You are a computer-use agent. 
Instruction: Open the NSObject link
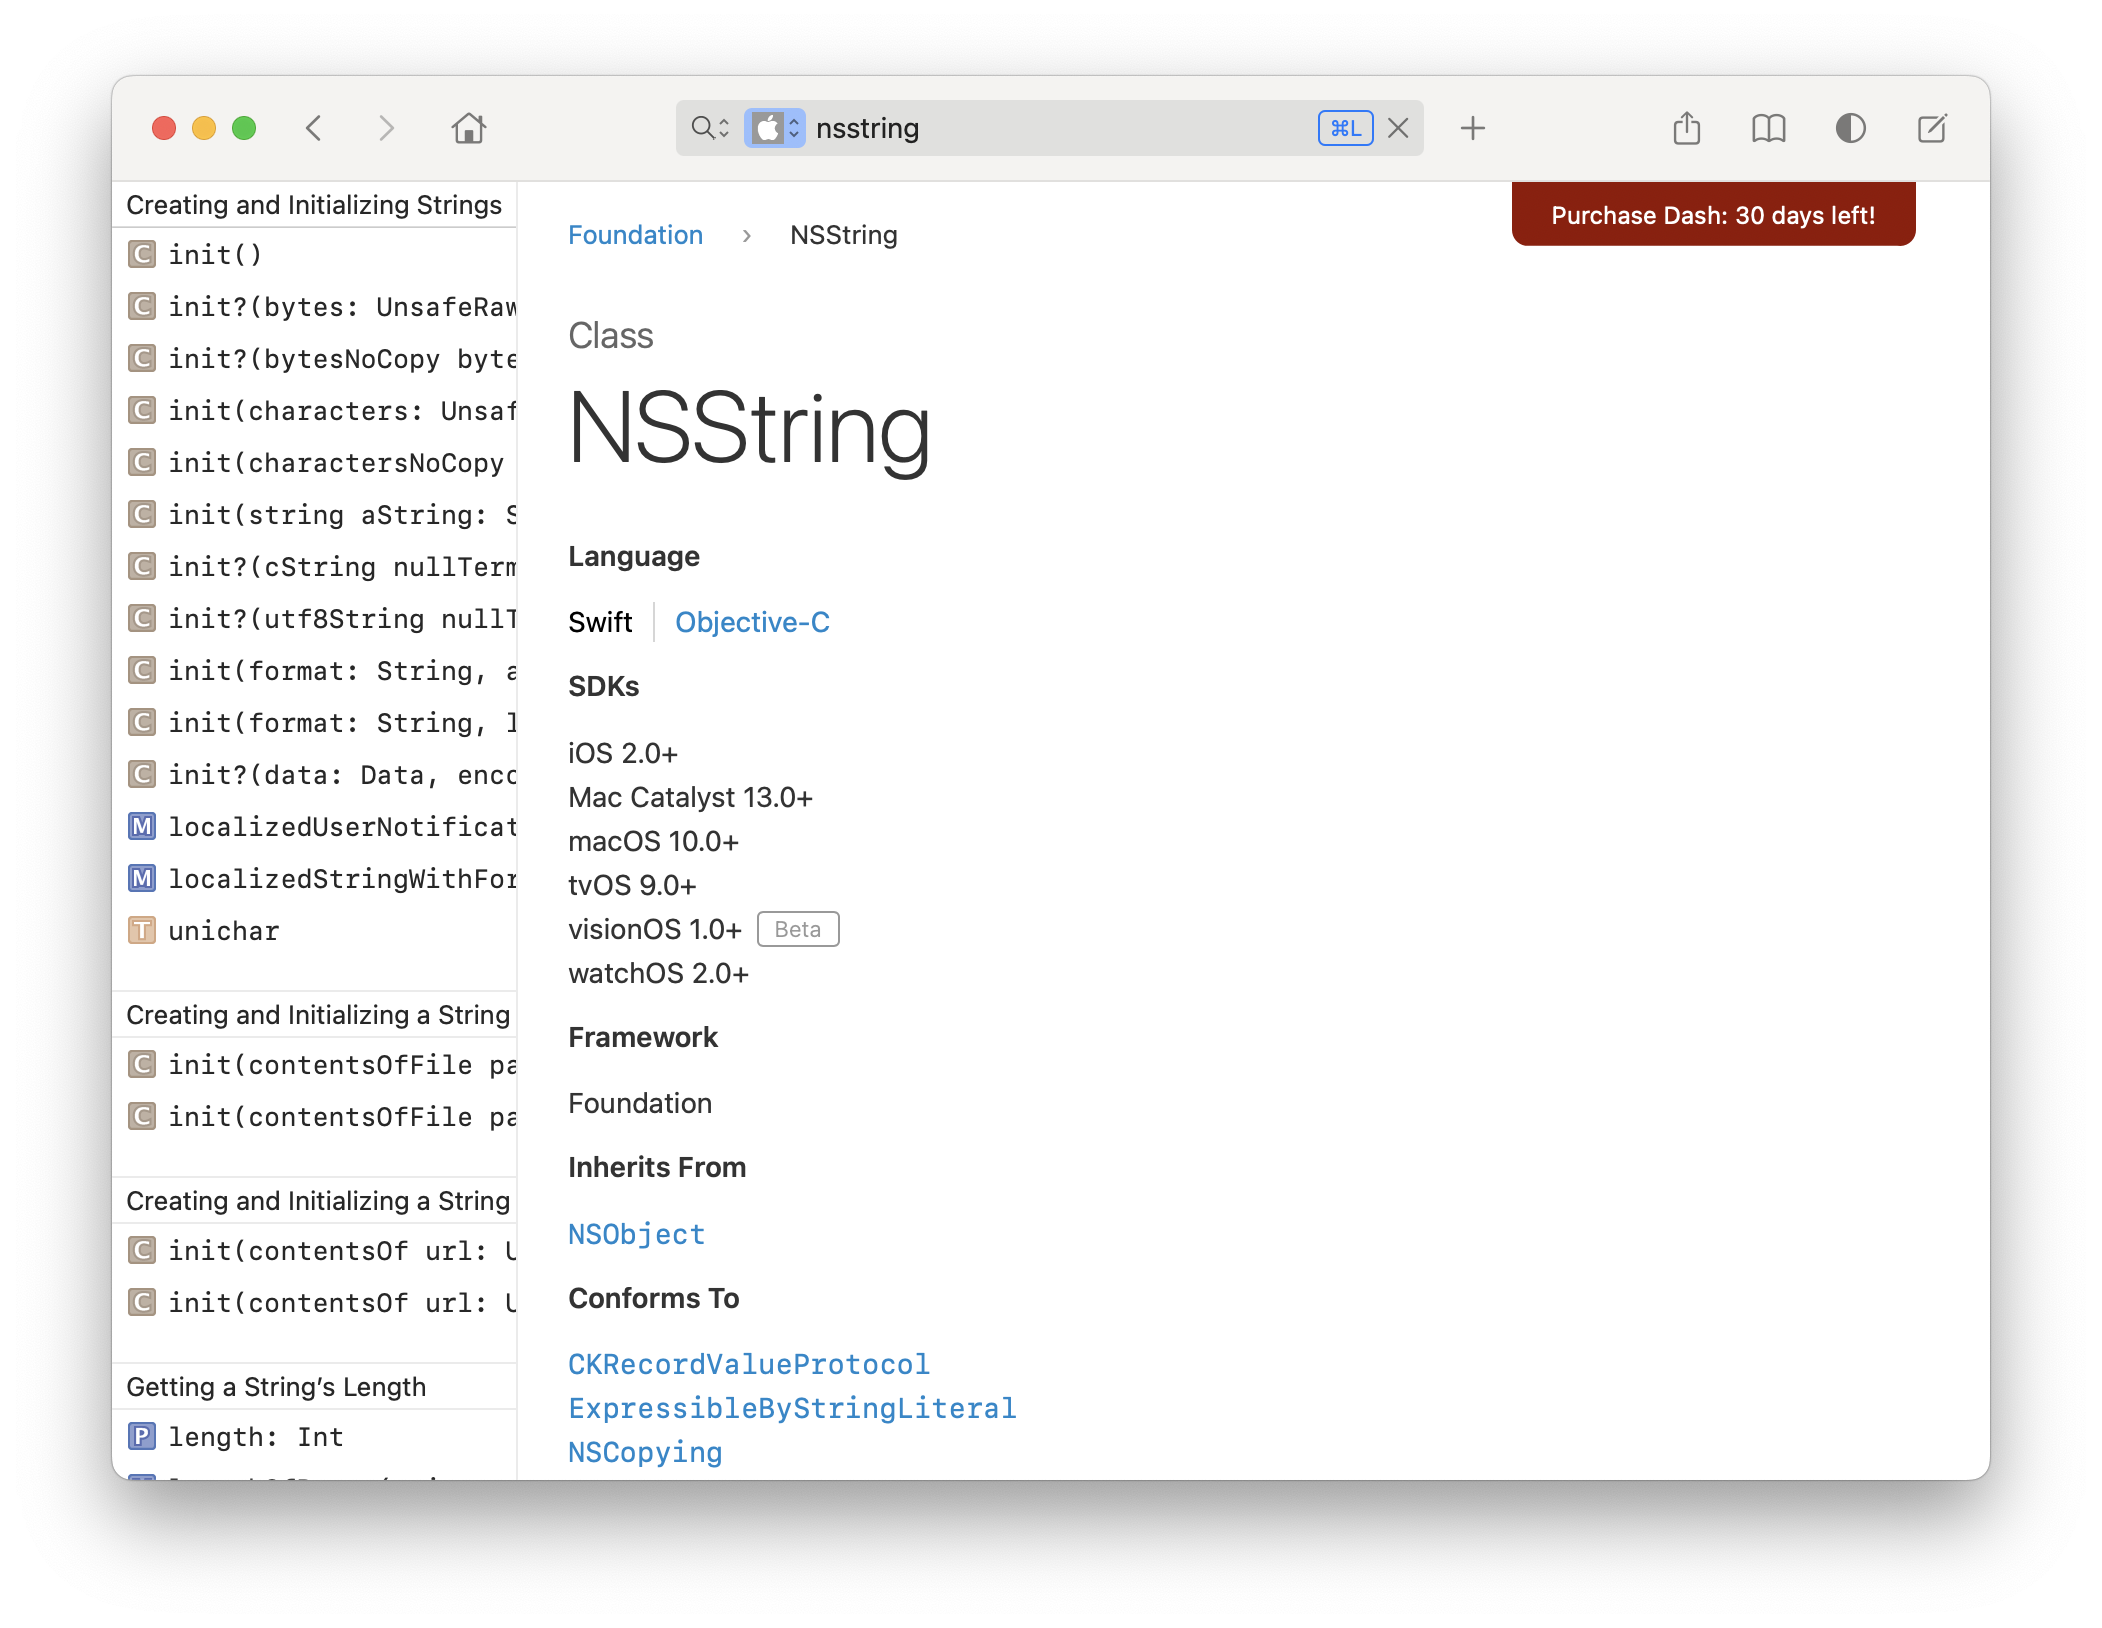click(x=636, y=1234)
